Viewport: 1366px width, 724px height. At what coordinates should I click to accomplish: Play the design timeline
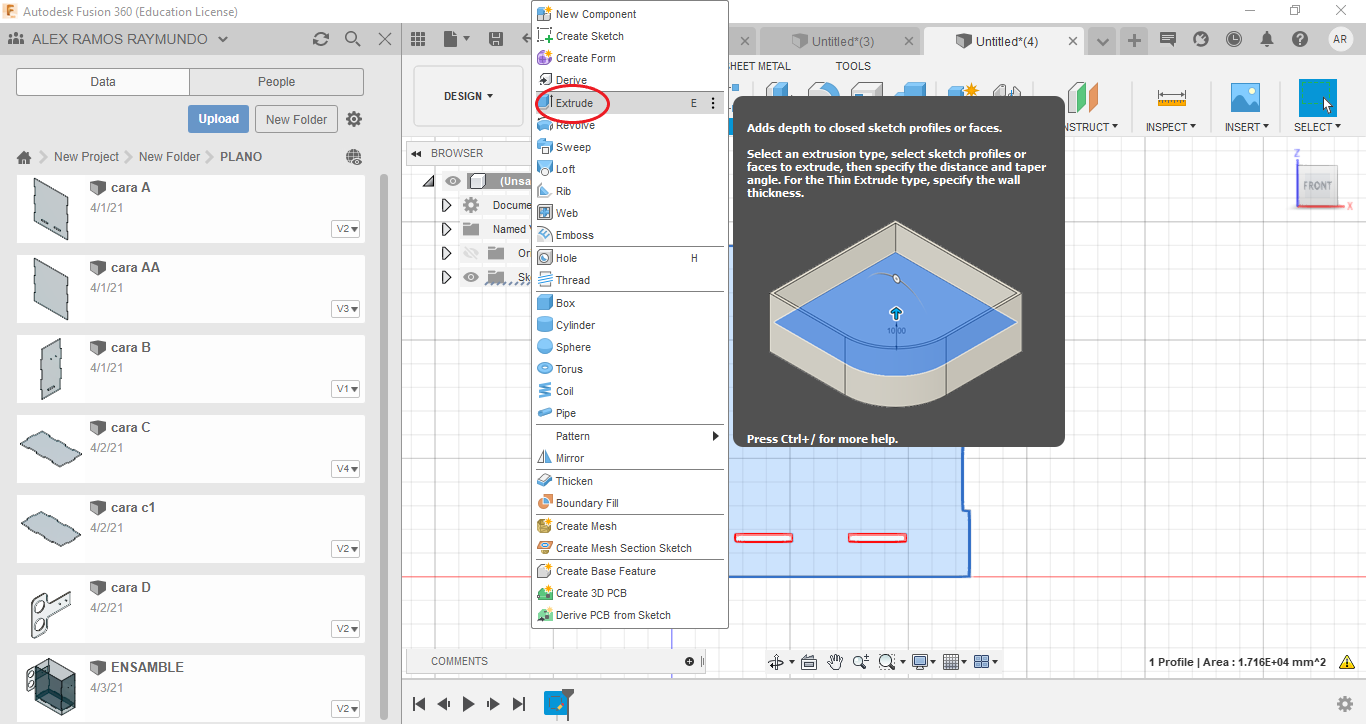pyautogui.click(x=468, y=704)
